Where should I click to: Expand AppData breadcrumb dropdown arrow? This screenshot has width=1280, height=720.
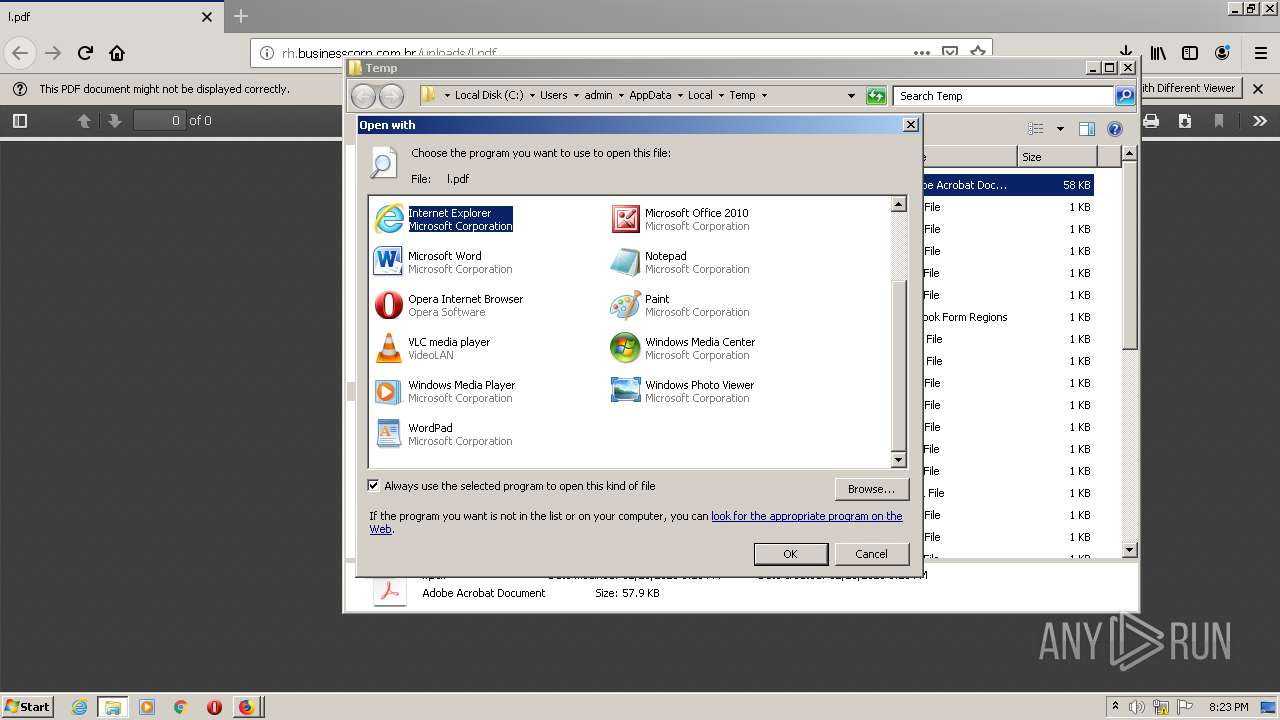click(680, 96)
